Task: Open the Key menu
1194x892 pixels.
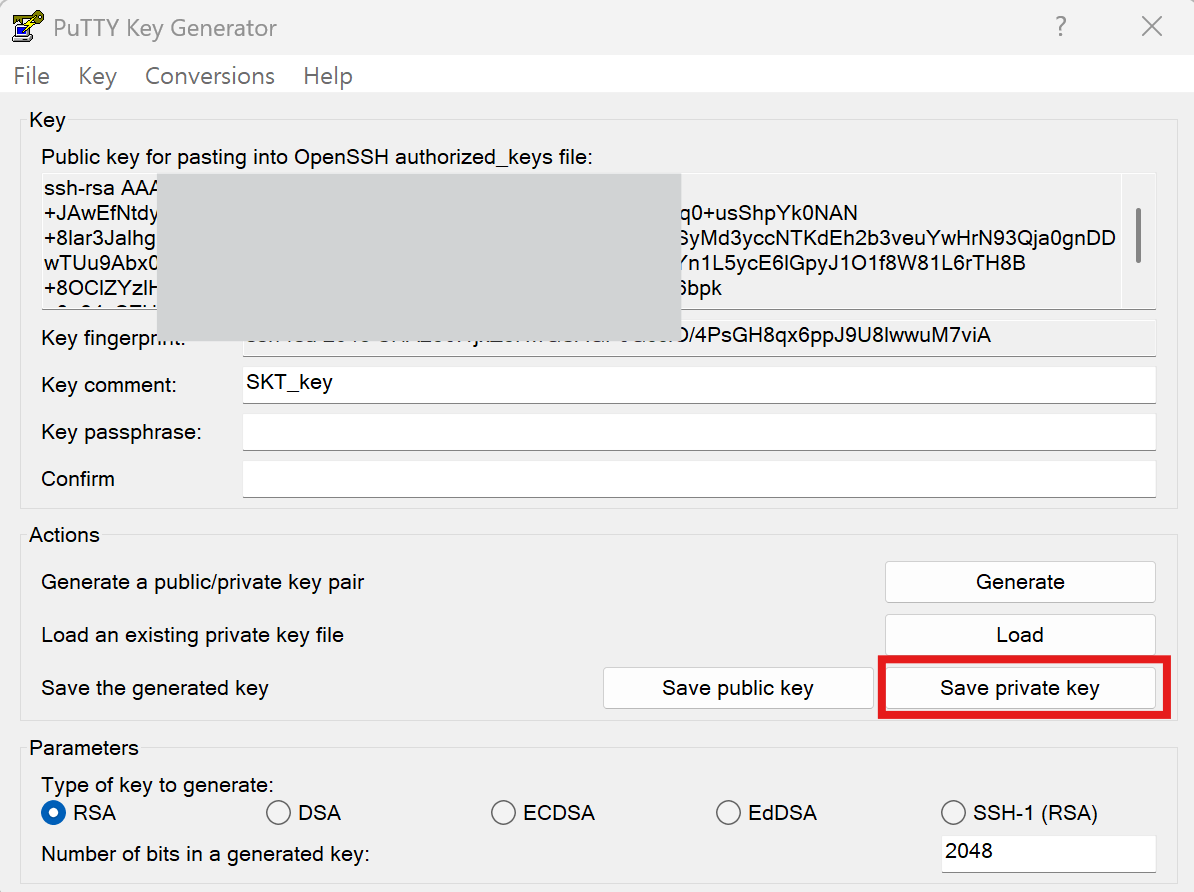Action: [x=97, y=76]
